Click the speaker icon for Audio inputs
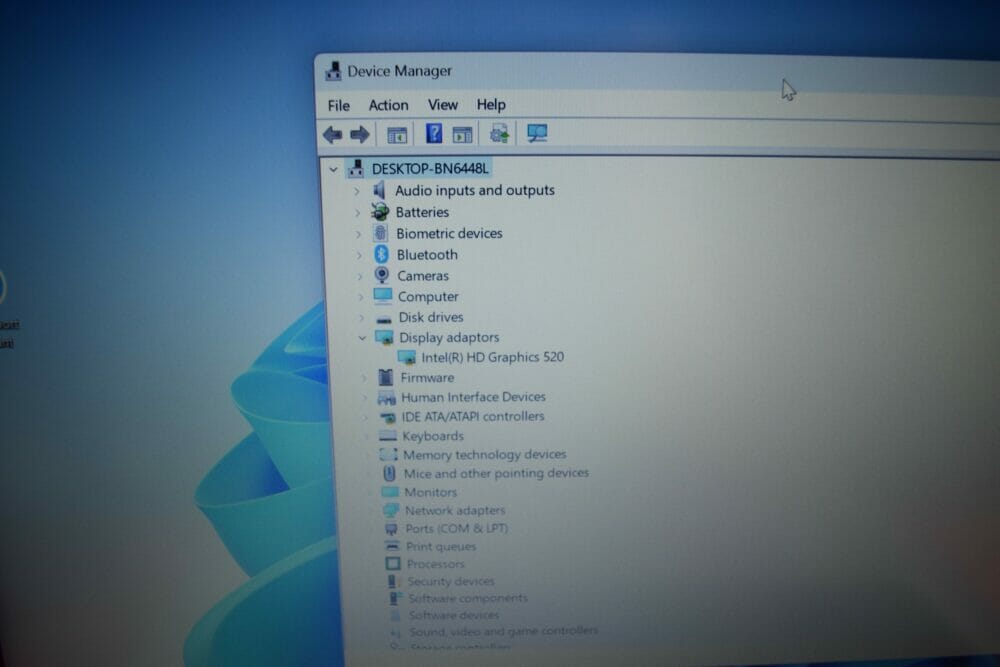 pyautogui.click(x=379, y=190)
